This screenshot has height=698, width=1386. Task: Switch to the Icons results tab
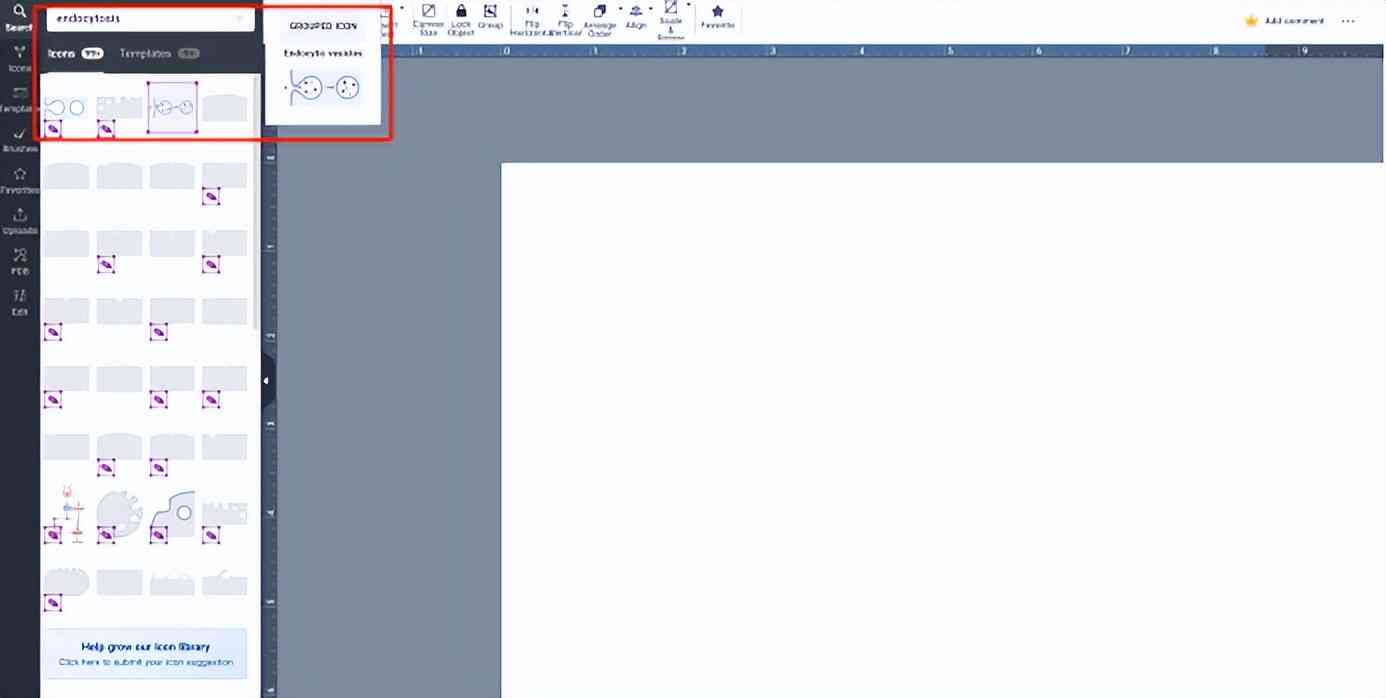[75, 53]
